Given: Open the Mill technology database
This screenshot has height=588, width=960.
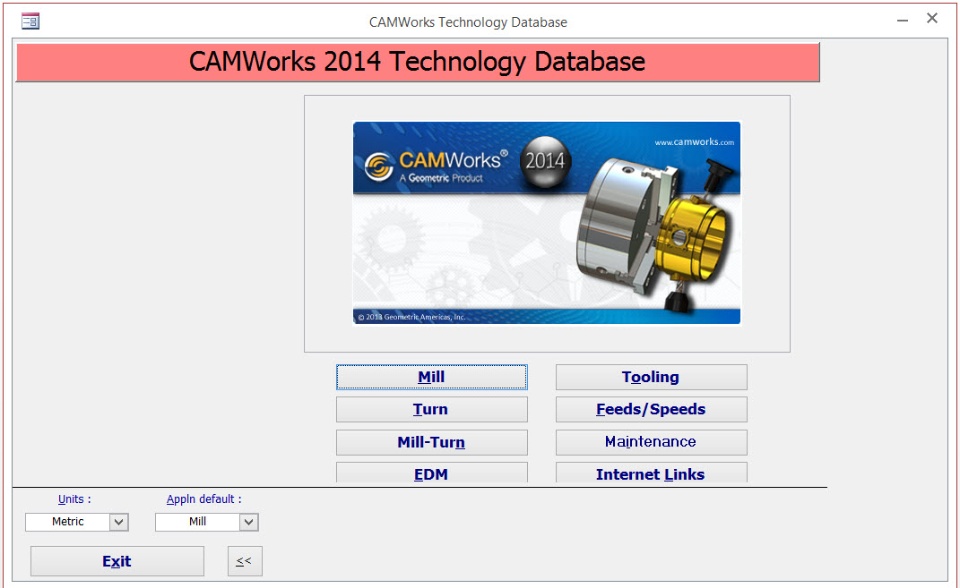Looking at the screenshot, I should coord(431,377).
